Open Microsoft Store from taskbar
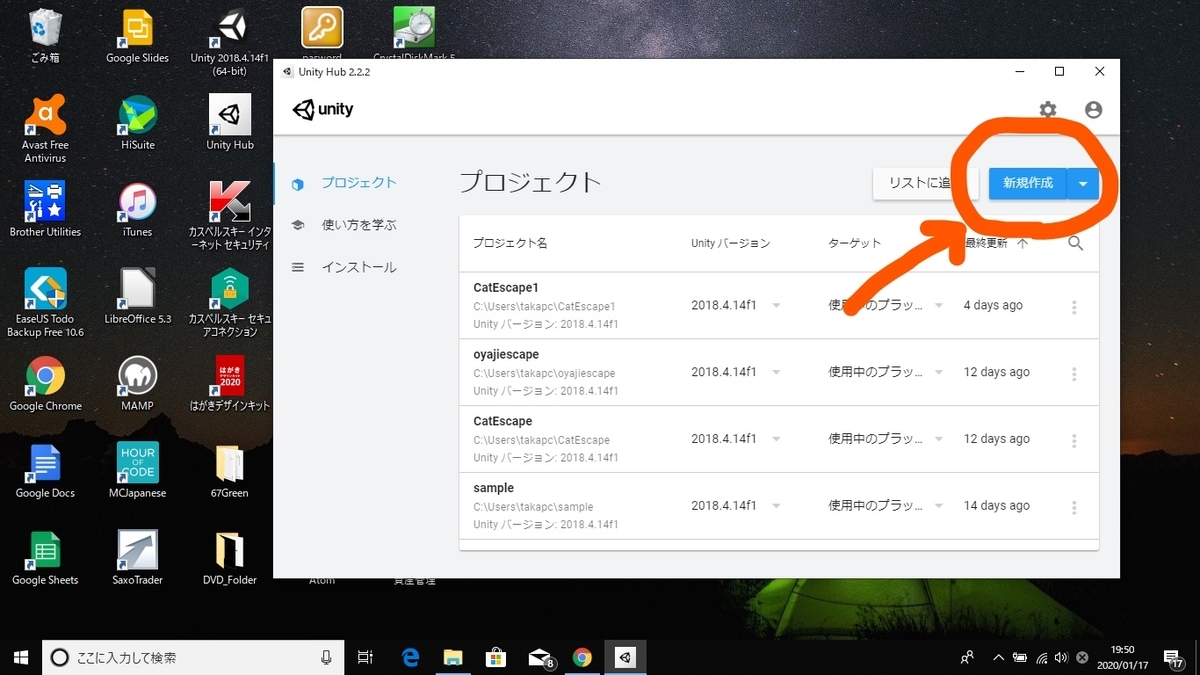1200x675 pixels. (x=496, y=657)
